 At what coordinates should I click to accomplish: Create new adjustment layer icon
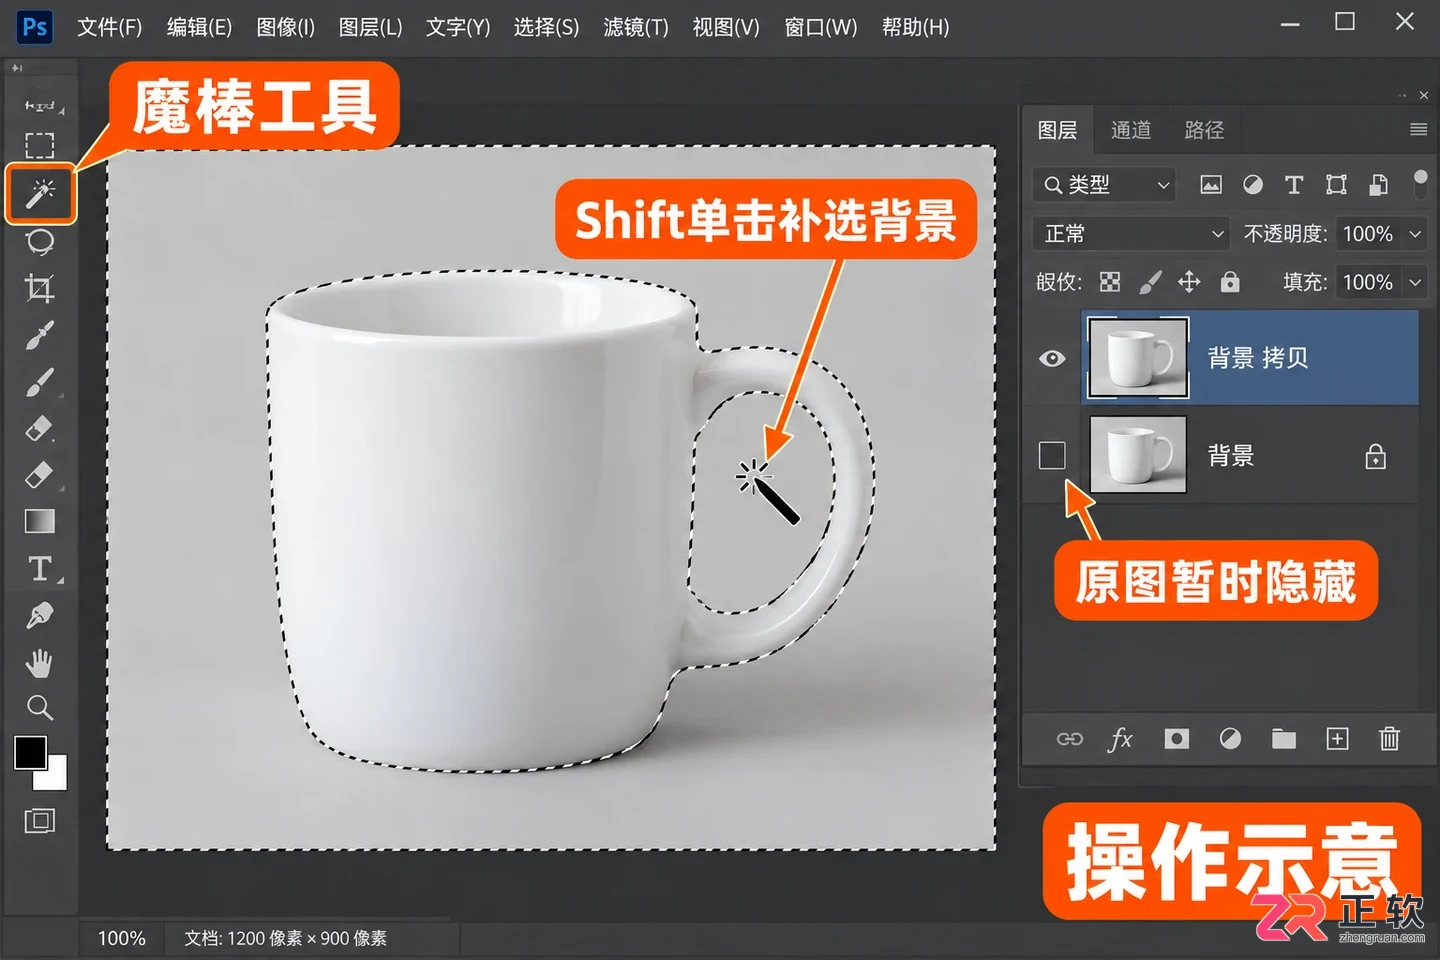click(1231, 739)
